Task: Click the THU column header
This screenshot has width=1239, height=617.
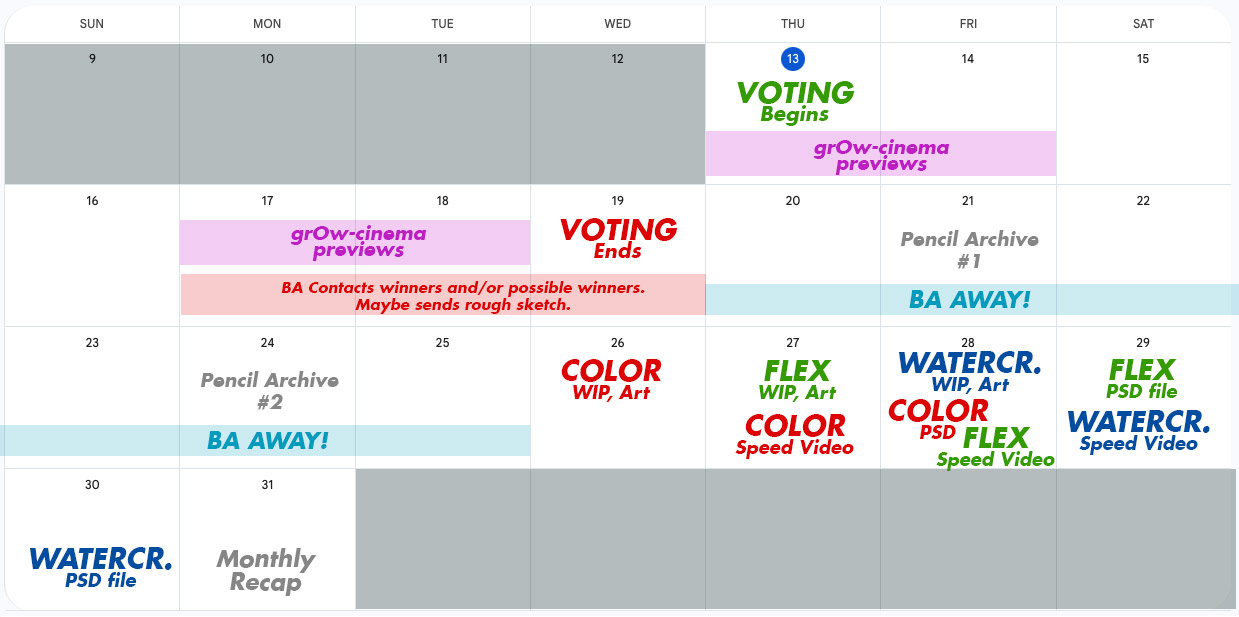Action: 792,24
